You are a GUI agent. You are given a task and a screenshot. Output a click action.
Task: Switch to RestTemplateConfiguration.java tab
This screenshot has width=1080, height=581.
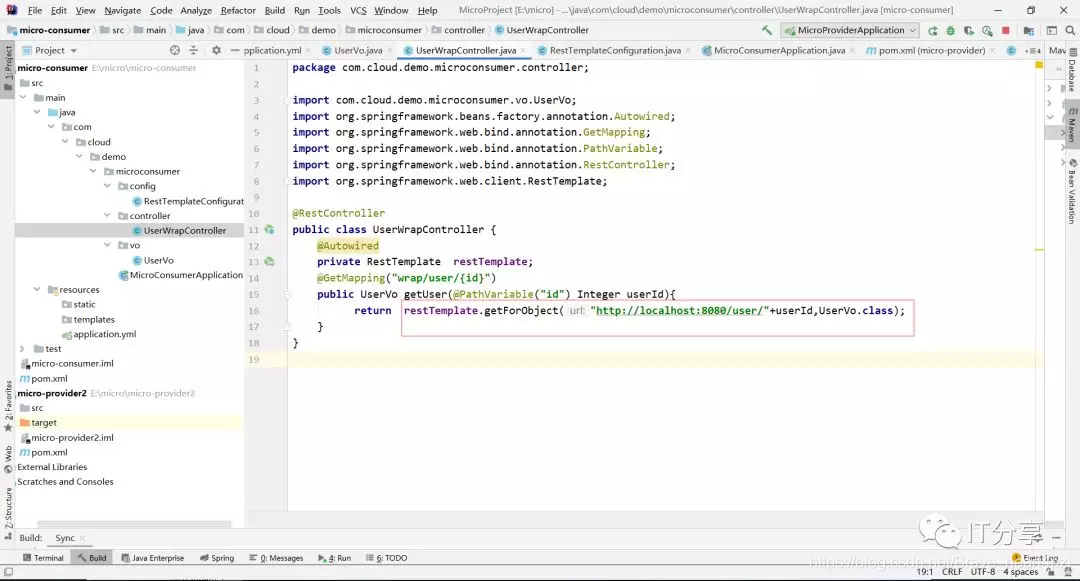(614, 50)
